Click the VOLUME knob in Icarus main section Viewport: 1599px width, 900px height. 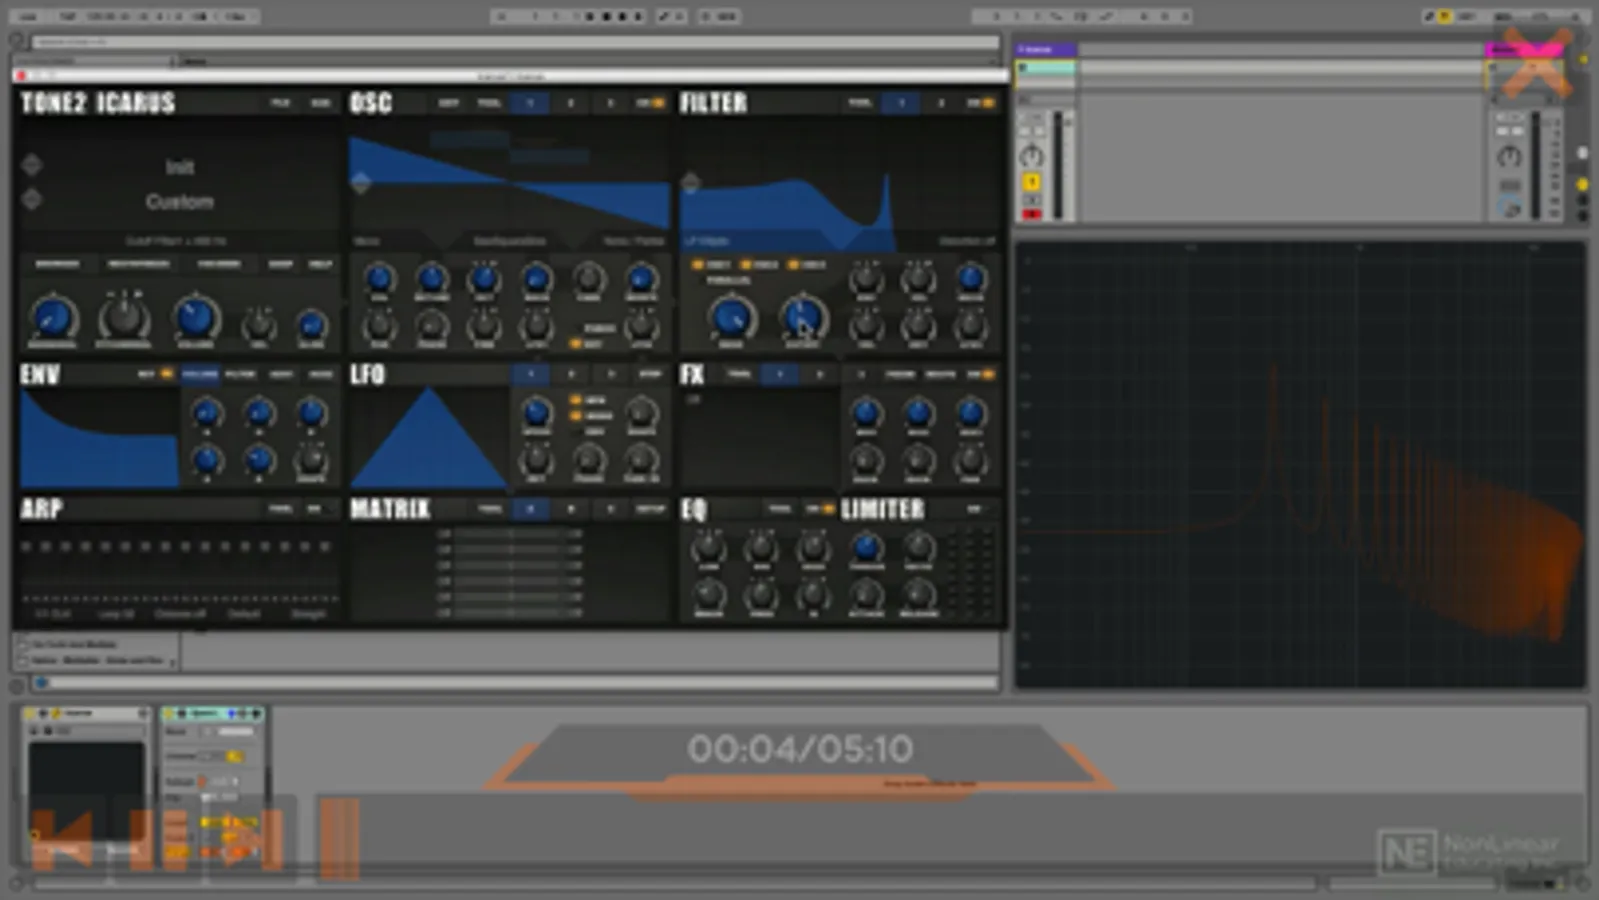click(196, 318)
